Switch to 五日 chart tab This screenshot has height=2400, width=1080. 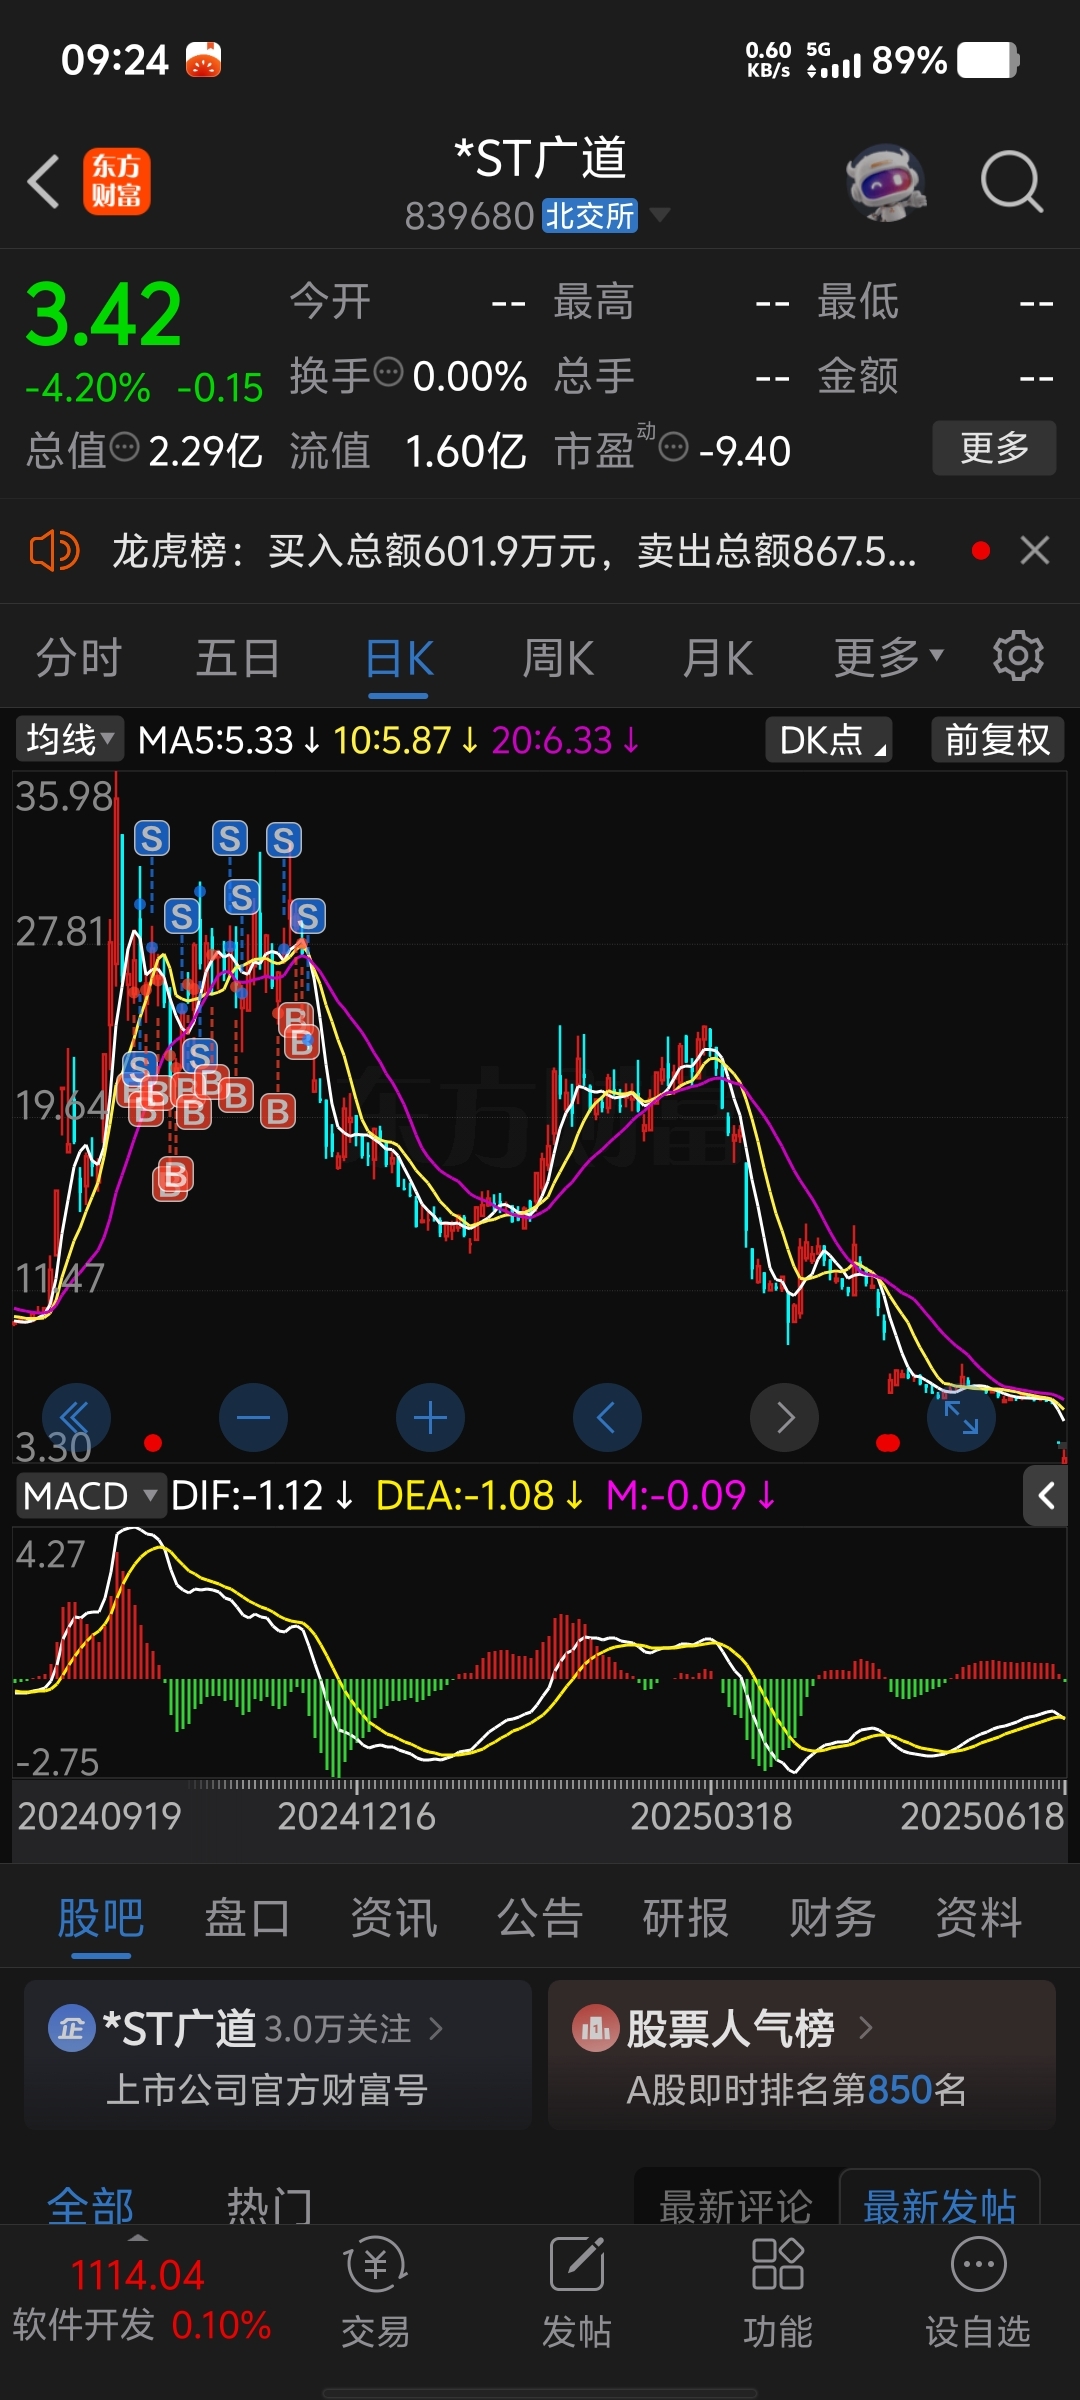(238, 658)
